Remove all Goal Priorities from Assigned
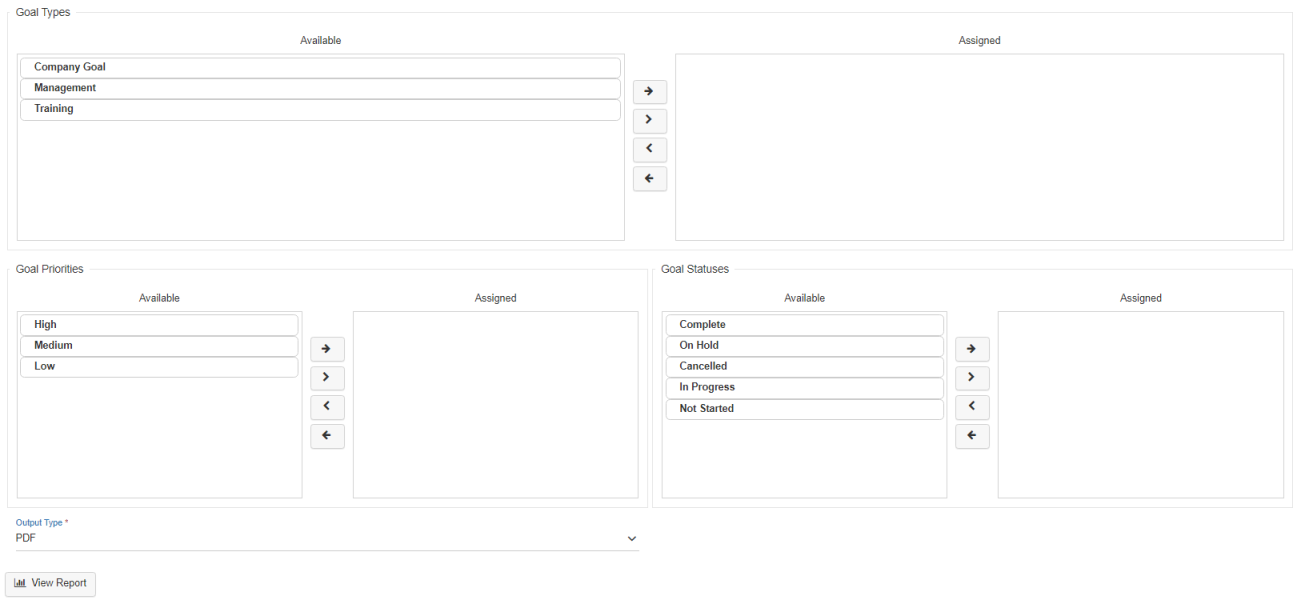This screenshot has width=1301, height=604. [327, 436]
